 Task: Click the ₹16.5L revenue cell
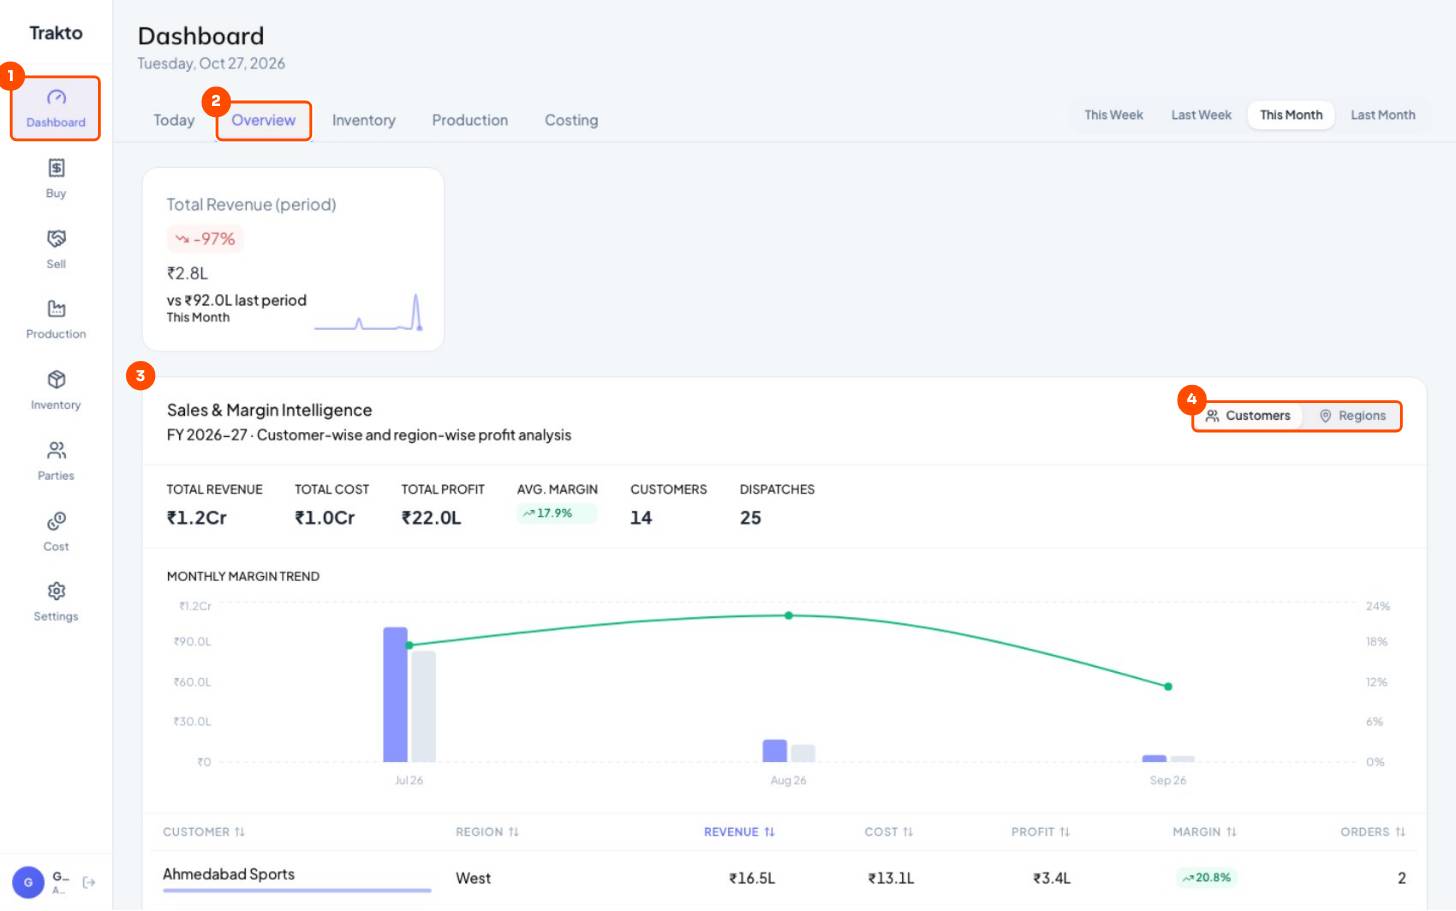click(752, 879)
